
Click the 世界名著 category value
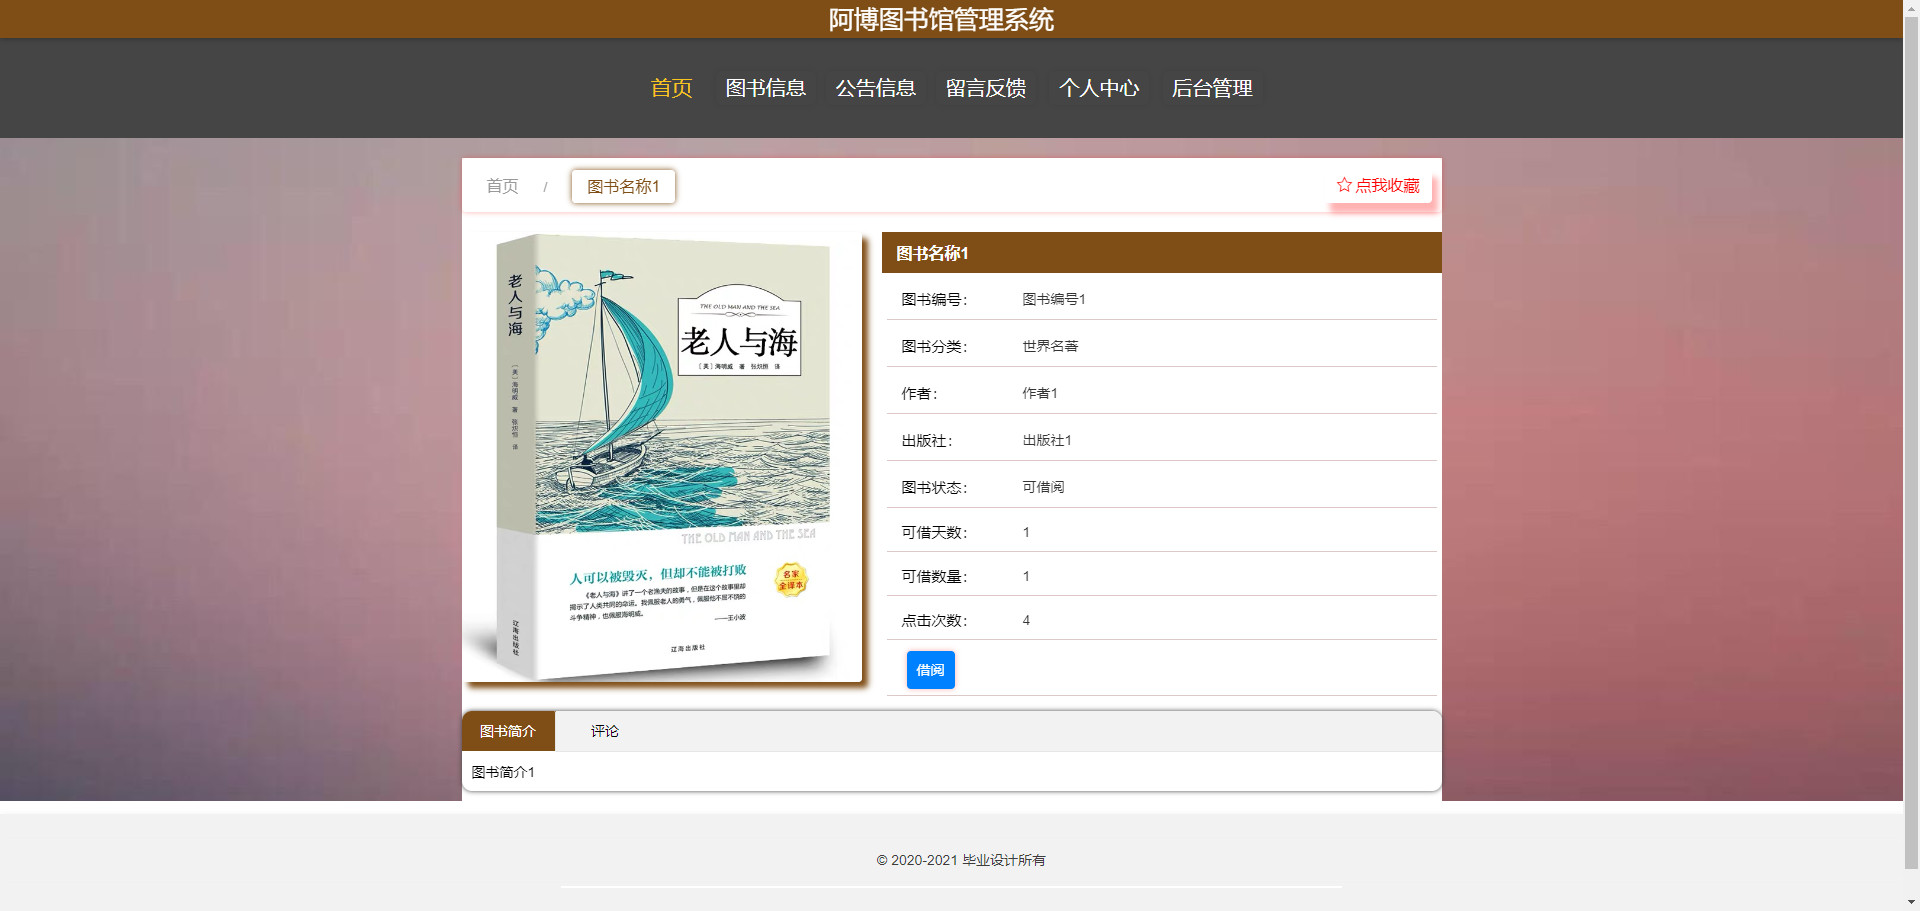pyautogui.click(x=1050, y=346)
